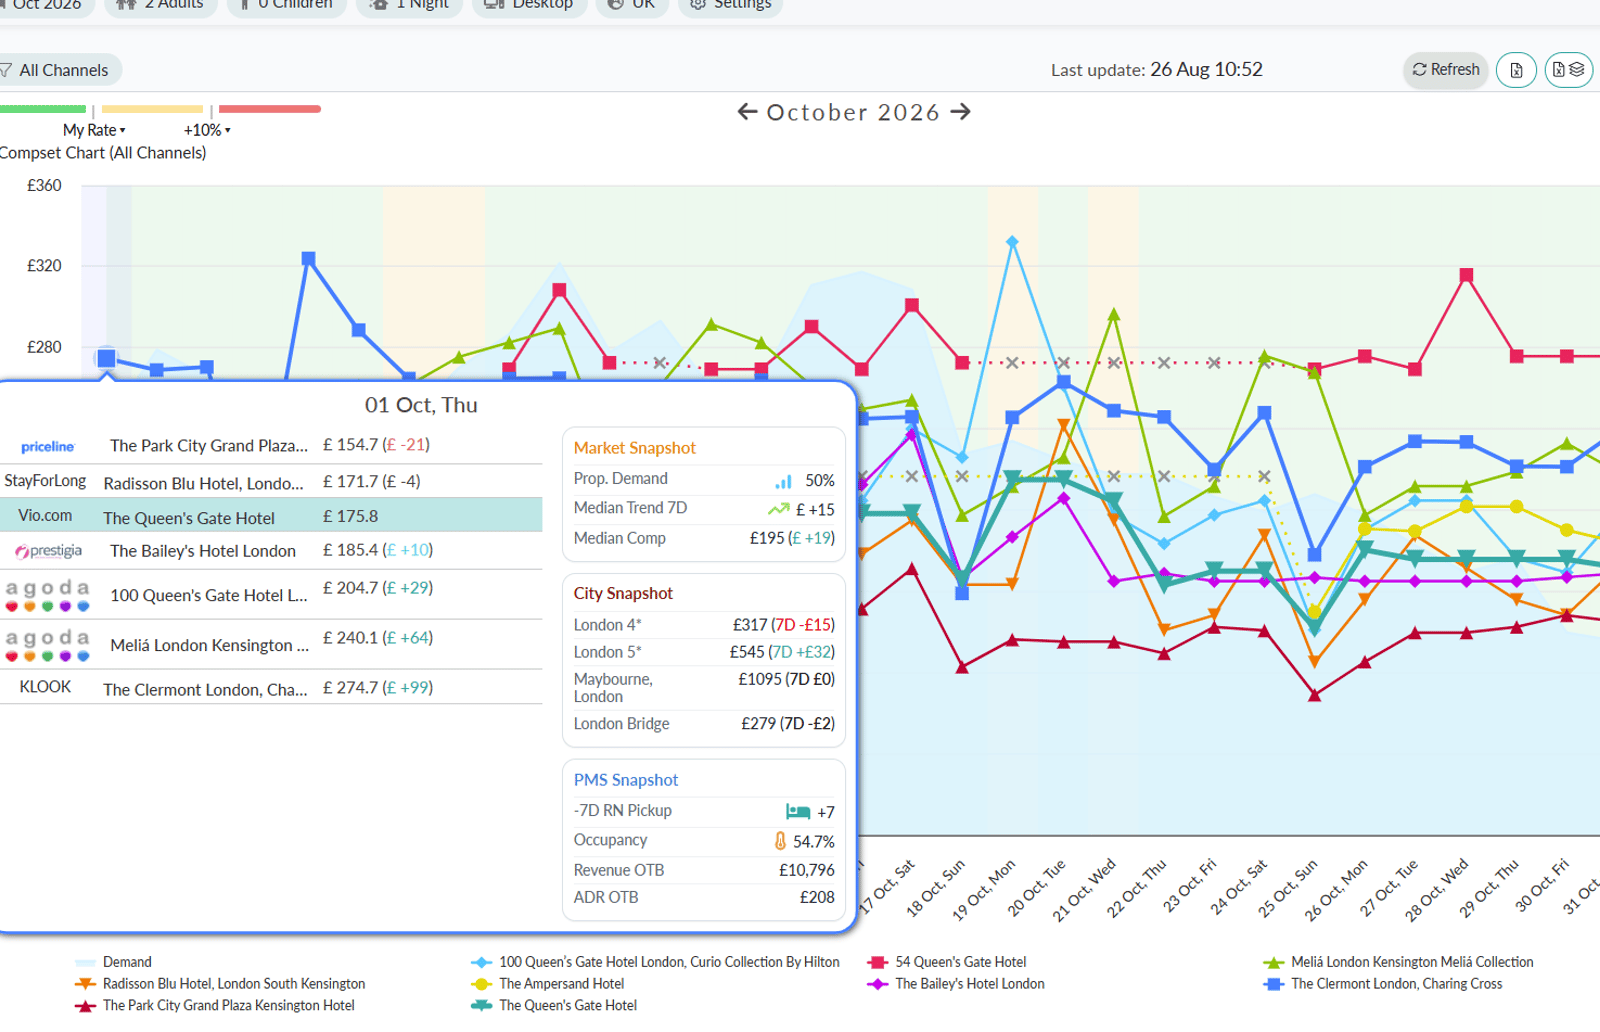Click agoda logo in 100 Queen's Gate row
Screen dimensions: 1600x1032
[47, 595]
